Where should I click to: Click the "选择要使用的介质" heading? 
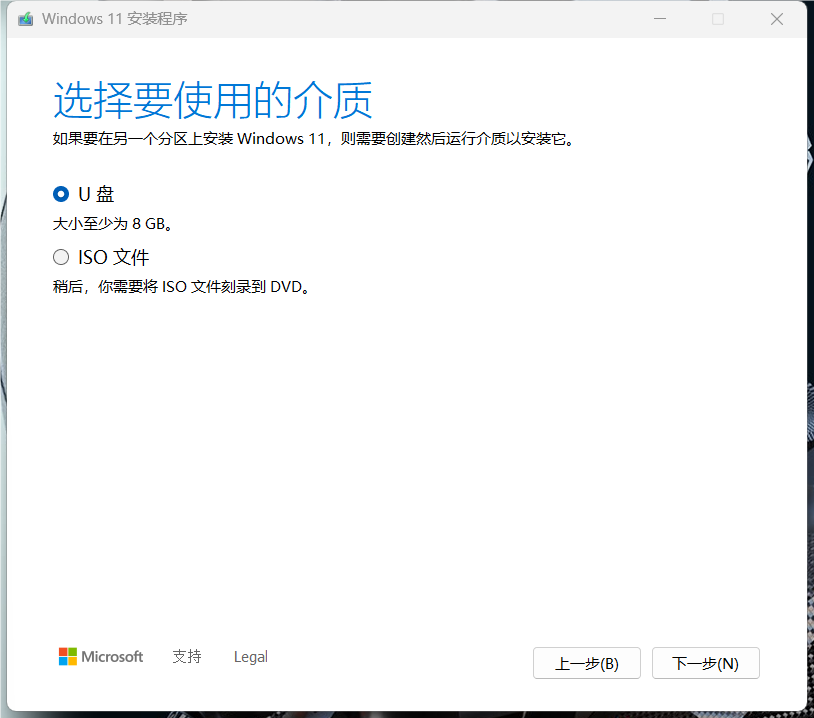pyautogui.click(x=212, y=101)
